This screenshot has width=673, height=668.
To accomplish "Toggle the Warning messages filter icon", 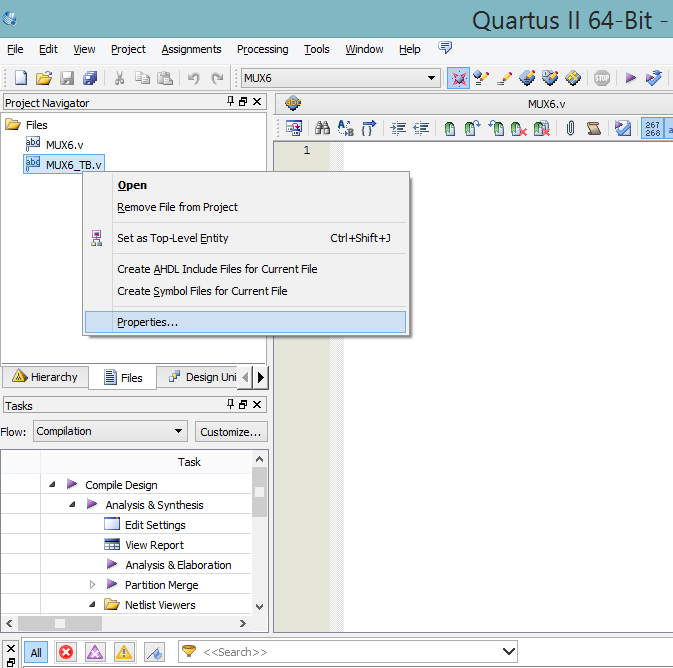I will pyautogui.click(x=124, y=653).
